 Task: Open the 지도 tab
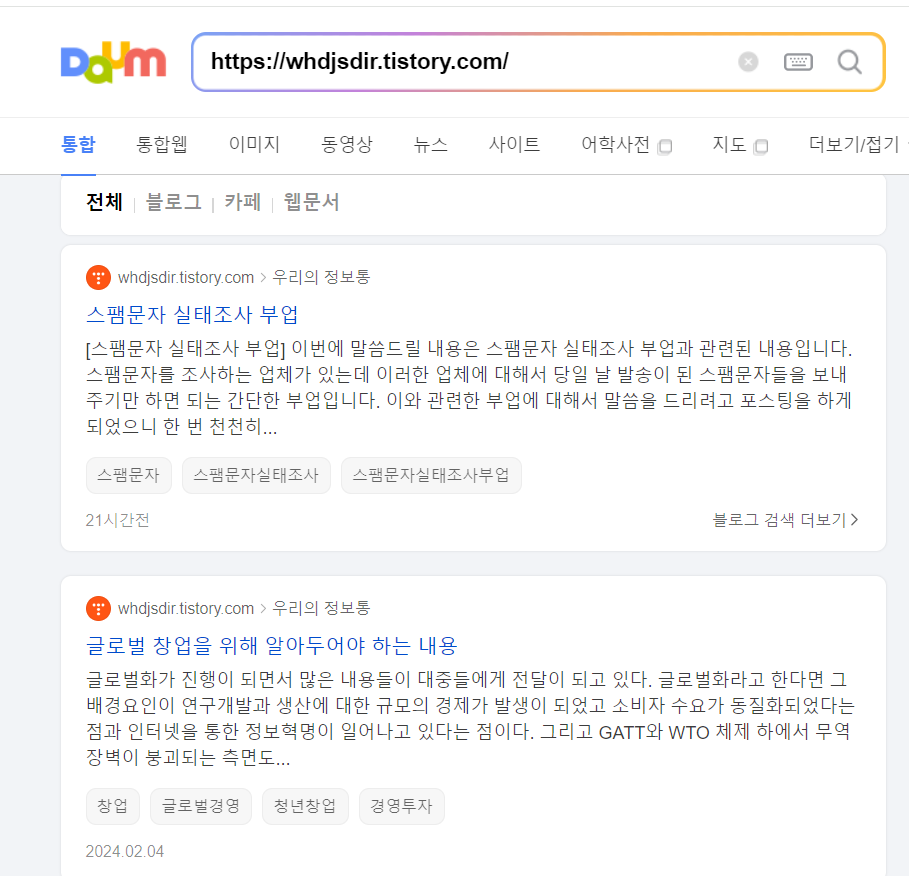point(729,144)
